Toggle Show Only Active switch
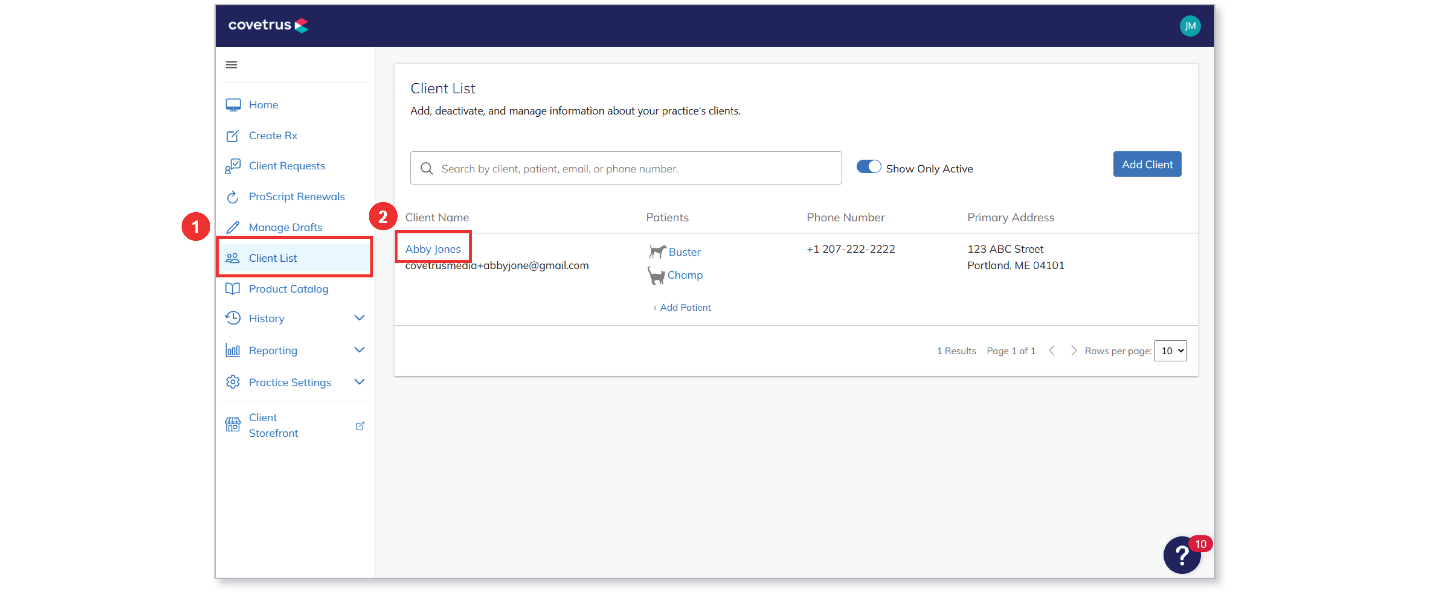 coord(869,167)
